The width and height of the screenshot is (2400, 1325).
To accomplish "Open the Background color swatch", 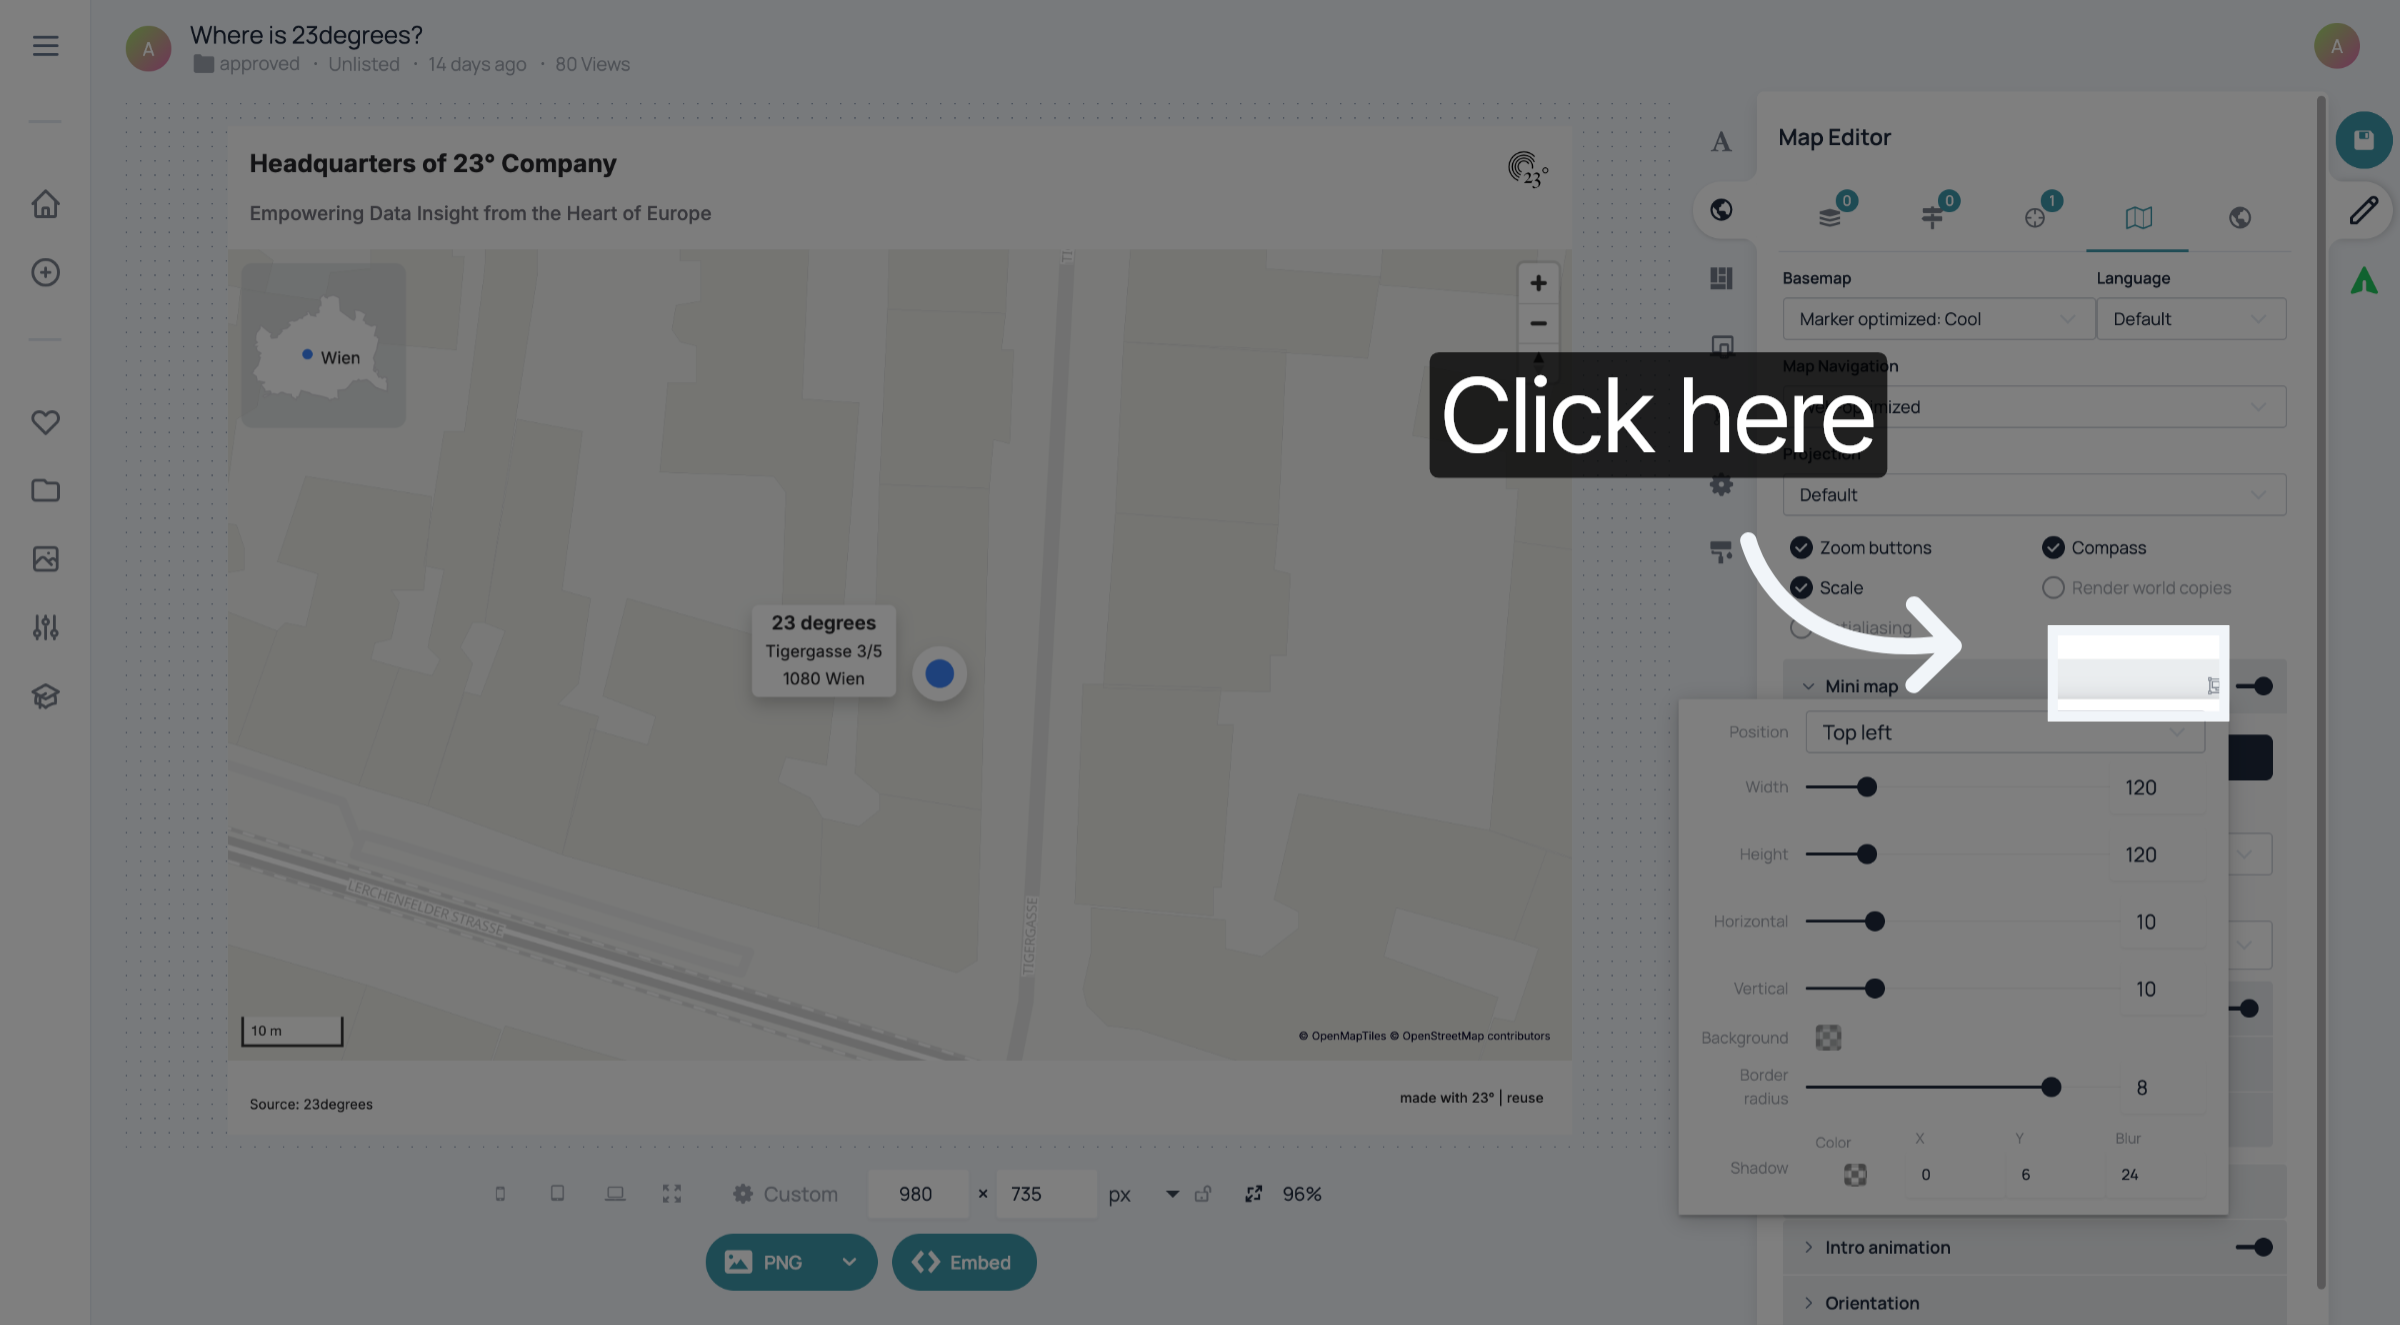I will (1828, 1038).
